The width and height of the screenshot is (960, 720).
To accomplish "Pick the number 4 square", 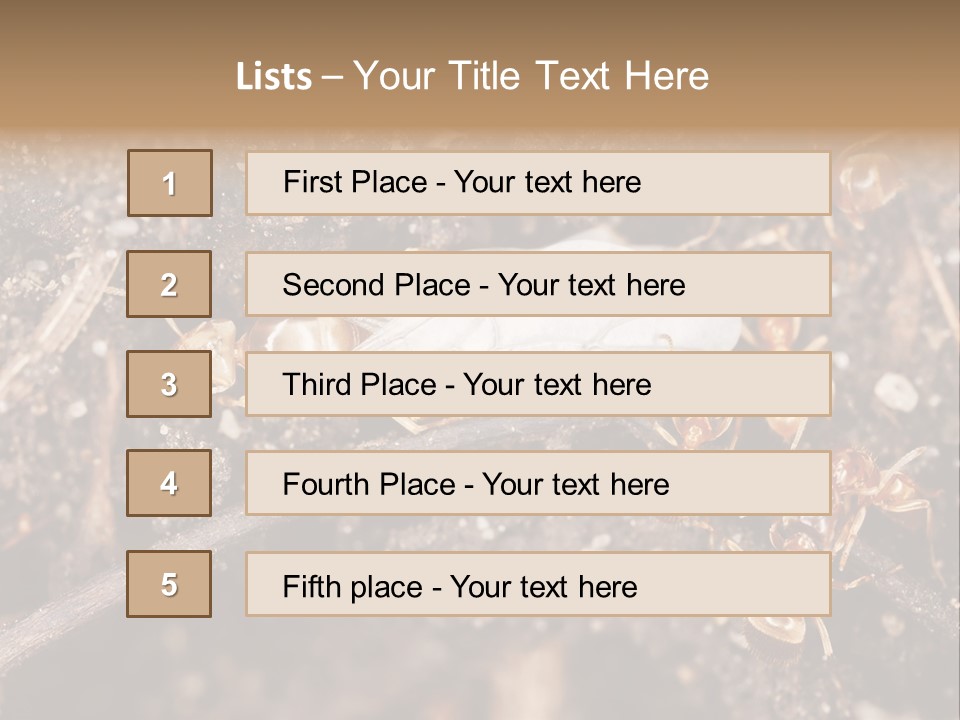I will (x=169, y=483).
